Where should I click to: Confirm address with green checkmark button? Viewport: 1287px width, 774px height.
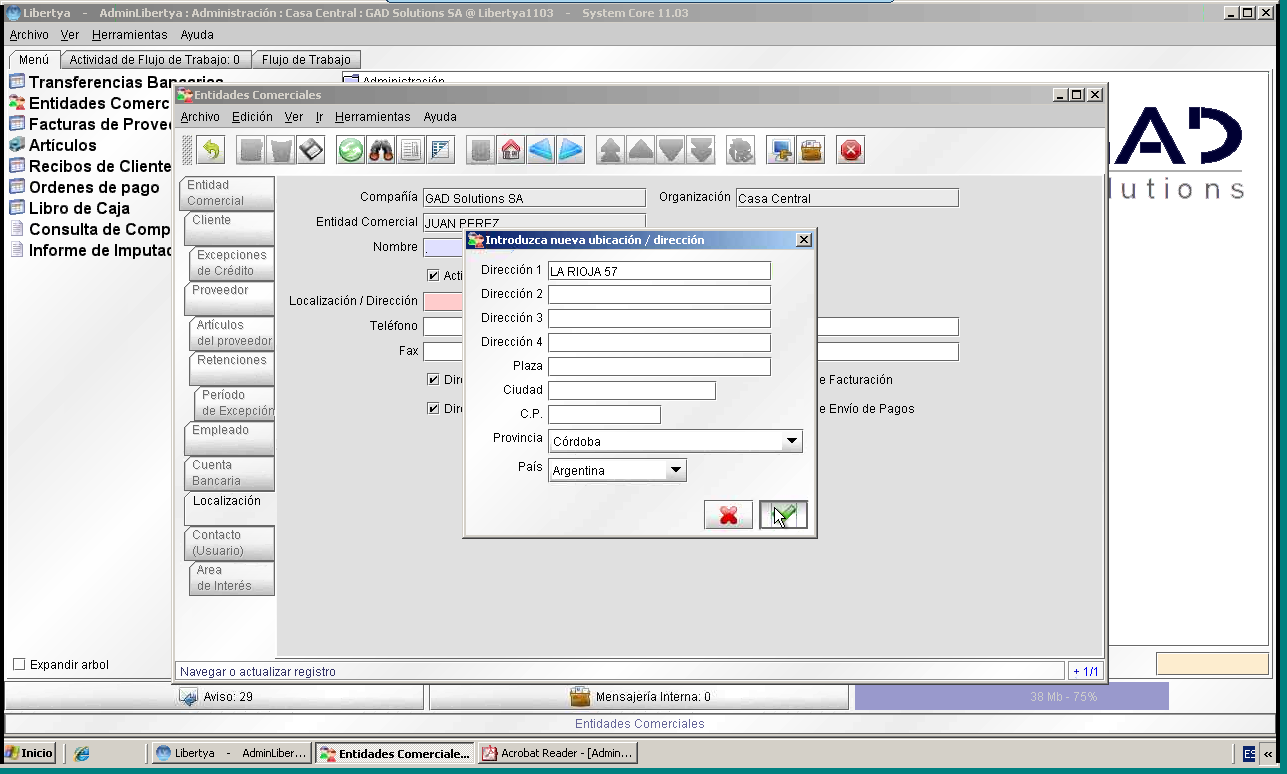click(784, 515)
